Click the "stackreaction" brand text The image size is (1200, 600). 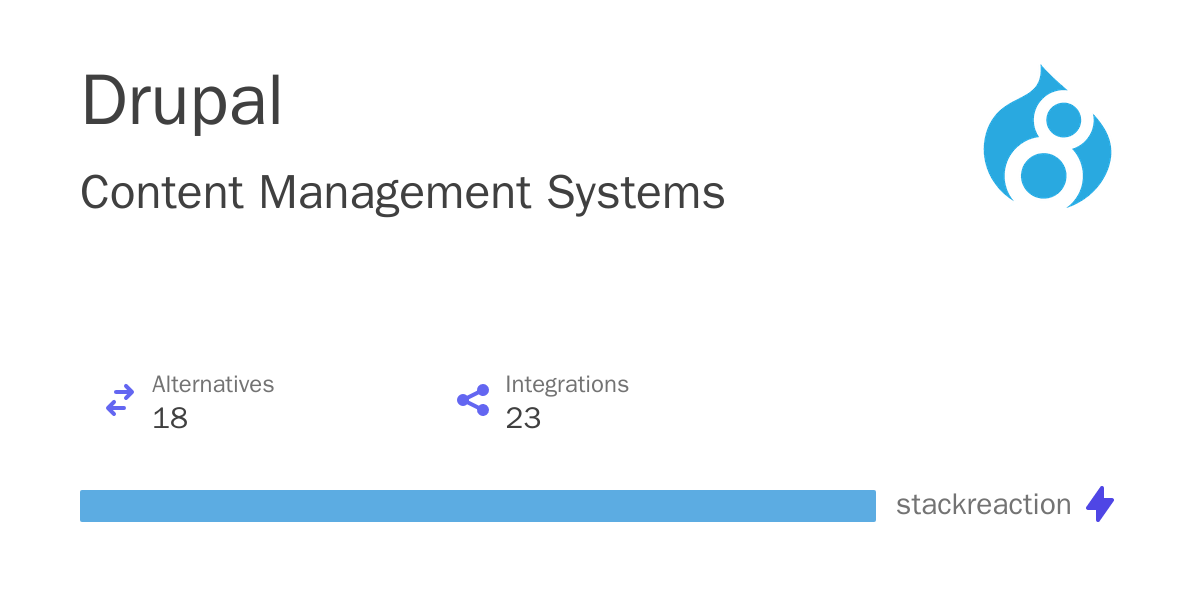[983, 505]
